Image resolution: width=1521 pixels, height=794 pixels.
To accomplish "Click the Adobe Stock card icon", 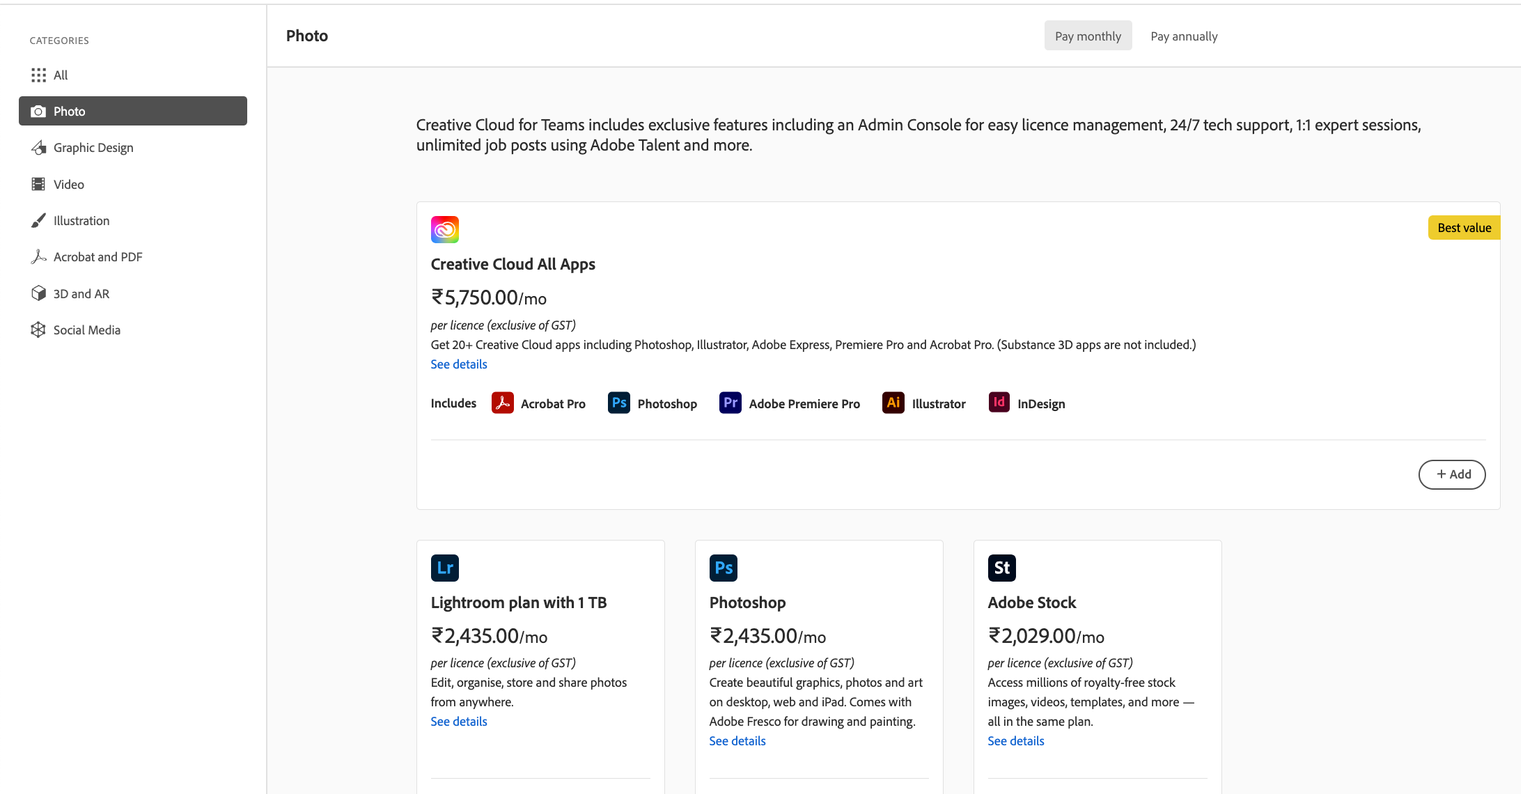I will tap(1002, 568).
